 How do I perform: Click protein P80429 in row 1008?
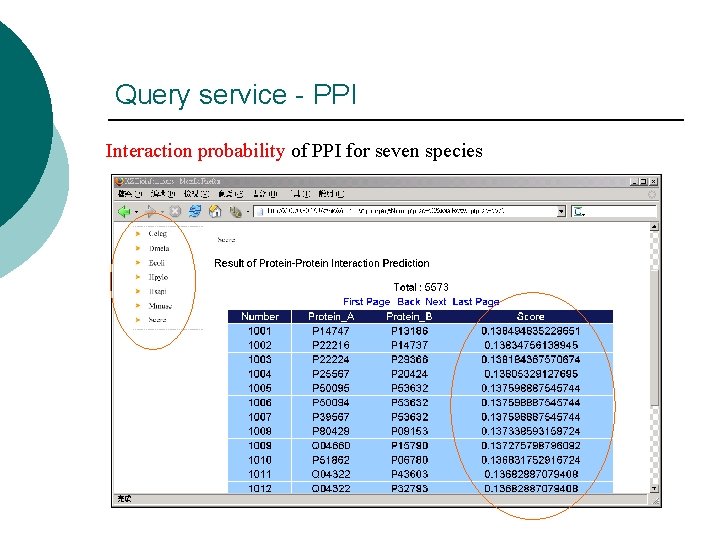coord(331,432)
